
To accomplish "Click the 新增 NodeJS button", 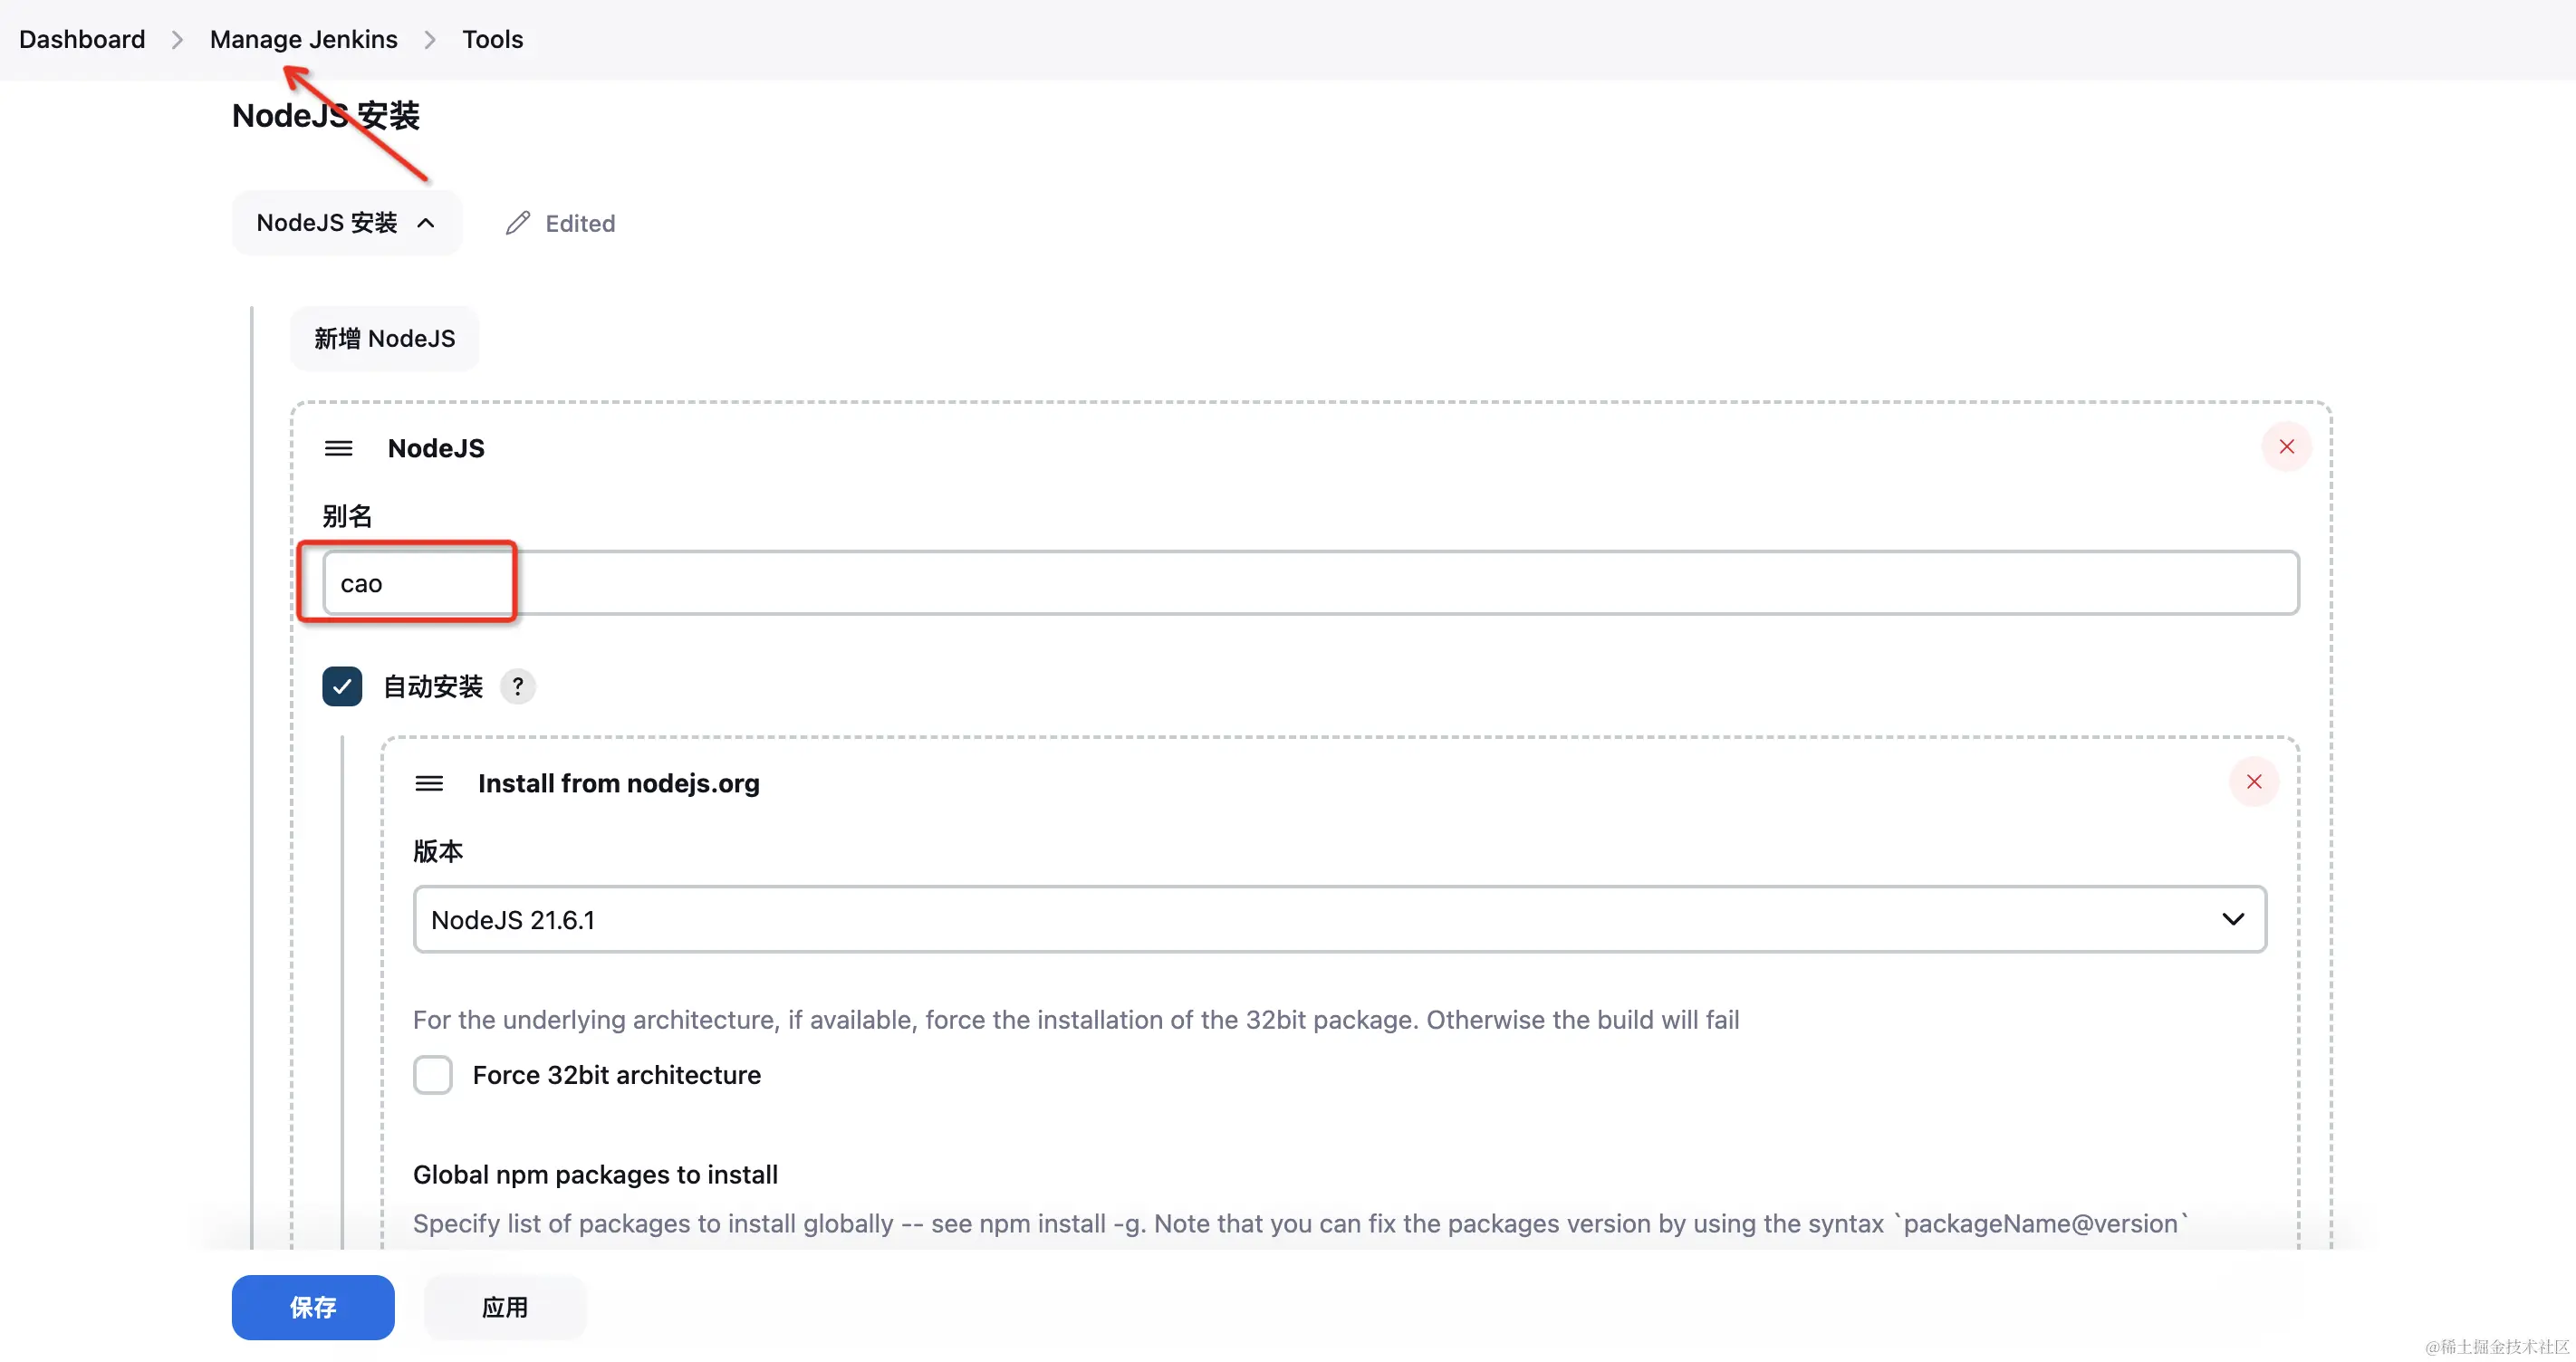I will coord(384,339).
